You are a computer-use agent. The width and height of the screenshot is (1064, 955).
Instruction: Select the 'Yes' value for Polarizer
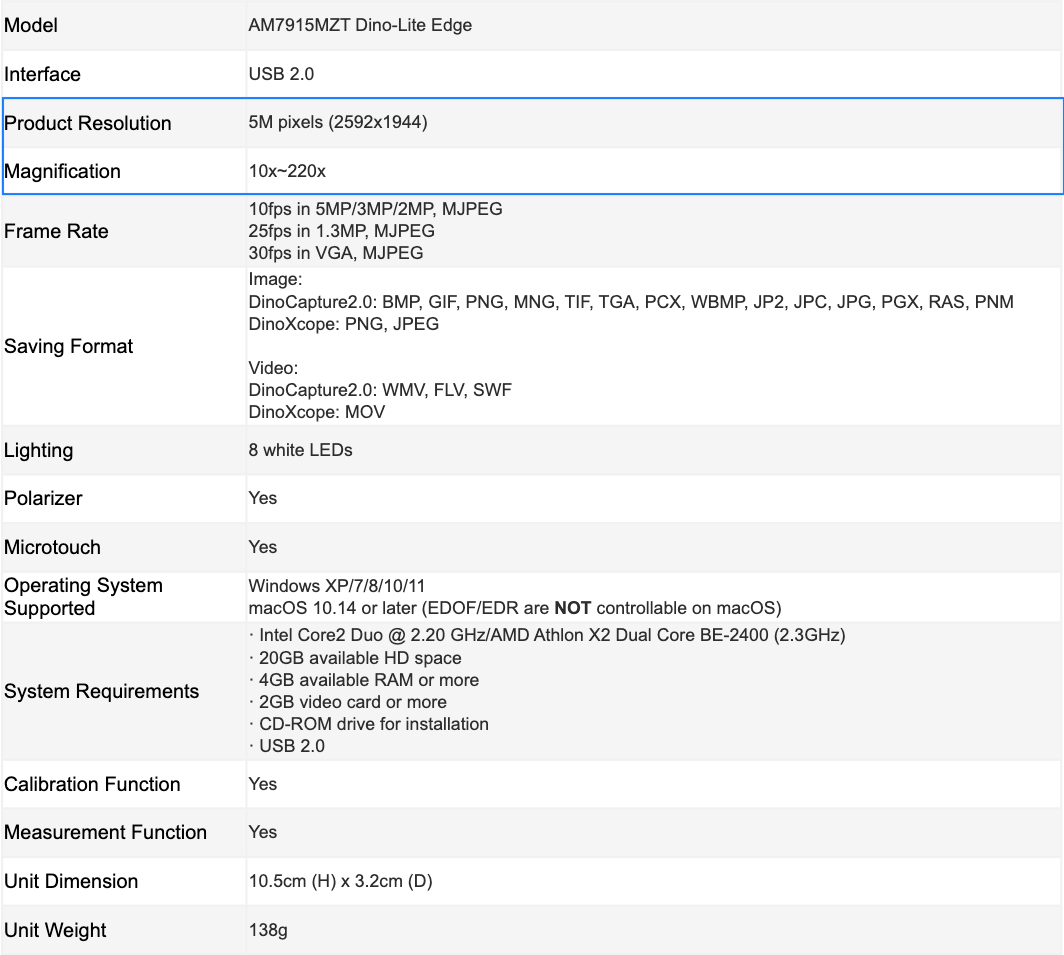click(263, 498)
